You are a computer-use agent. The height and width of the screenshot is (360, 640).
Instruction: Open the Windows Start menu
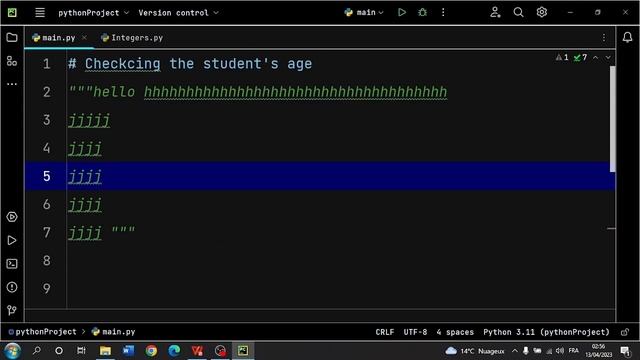[x=12, y=351]
